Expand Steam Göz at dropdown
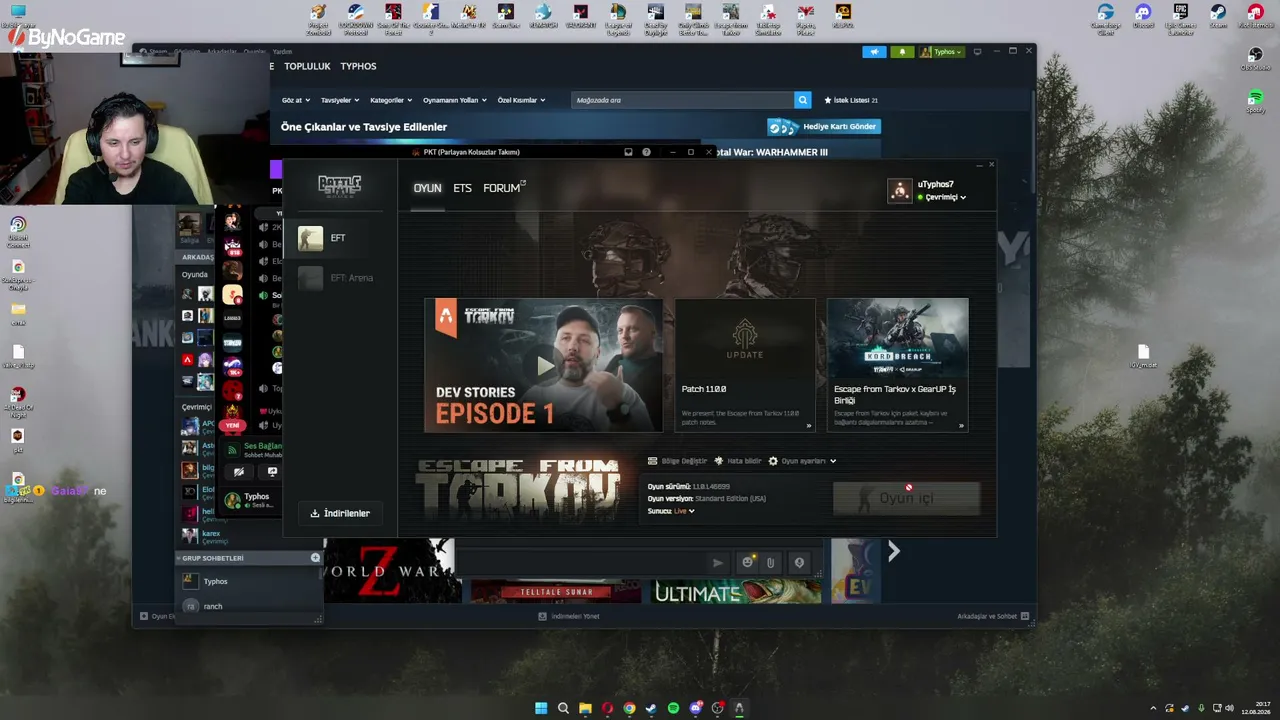The width and height of the screenshot is (1280, 720). [296, 100]
